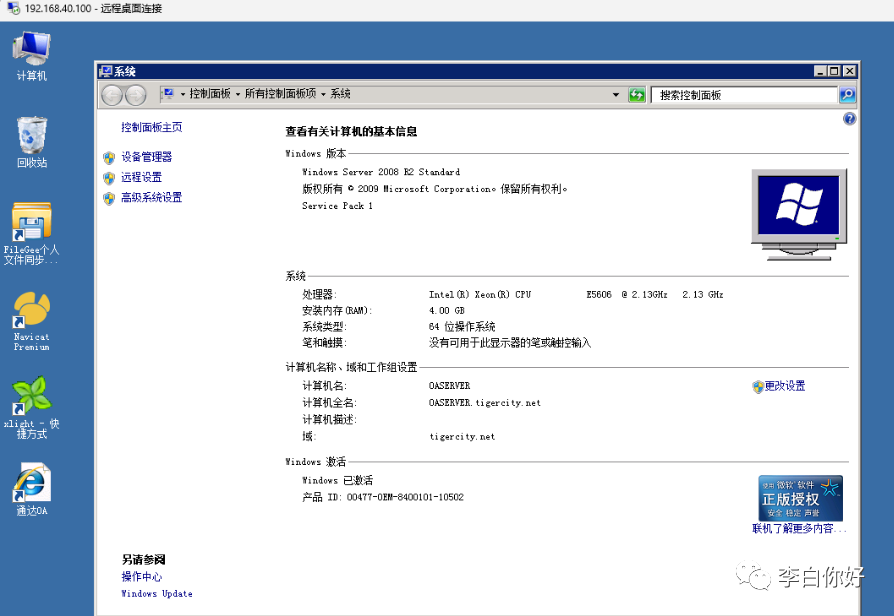894x616 pixels.
Task: Click the search magnifier icon
Action: (847, 95)
